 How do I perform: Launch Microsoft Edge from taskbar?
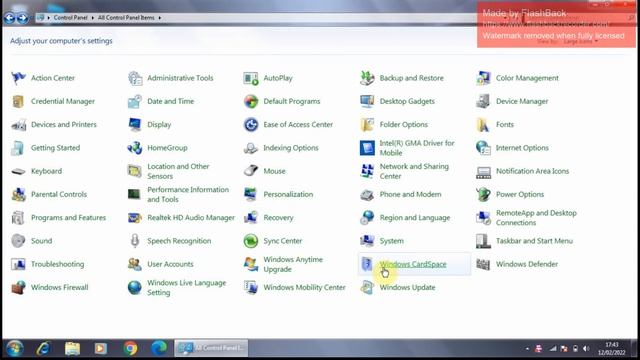[x=159, y=349]
